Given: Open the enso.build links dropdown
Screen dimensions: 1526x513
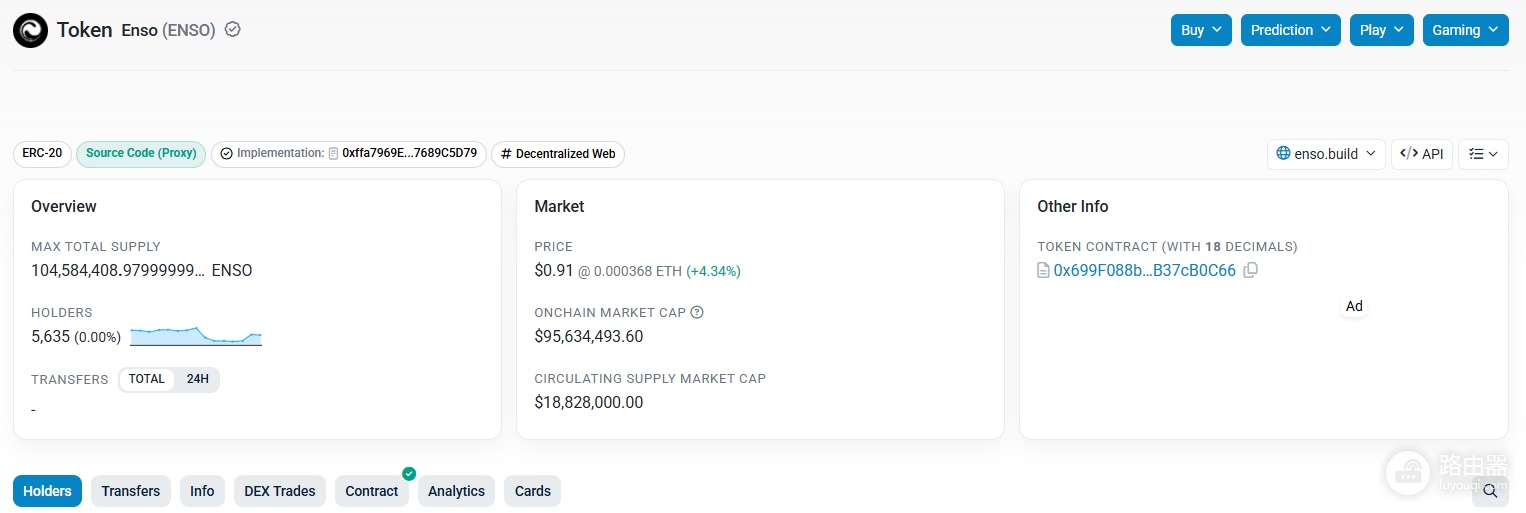Looking at the screenshot, I should [1326, 154].
